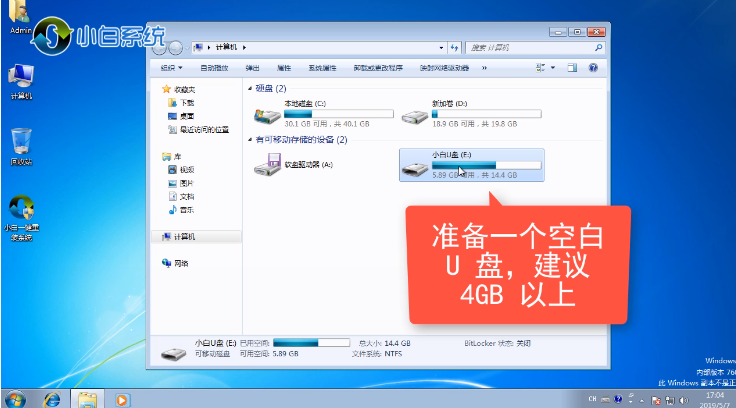Expand the » toolbar overflow chevron
Image resolution: width=736 pixels, height=408 pixels.
[484, 68]
